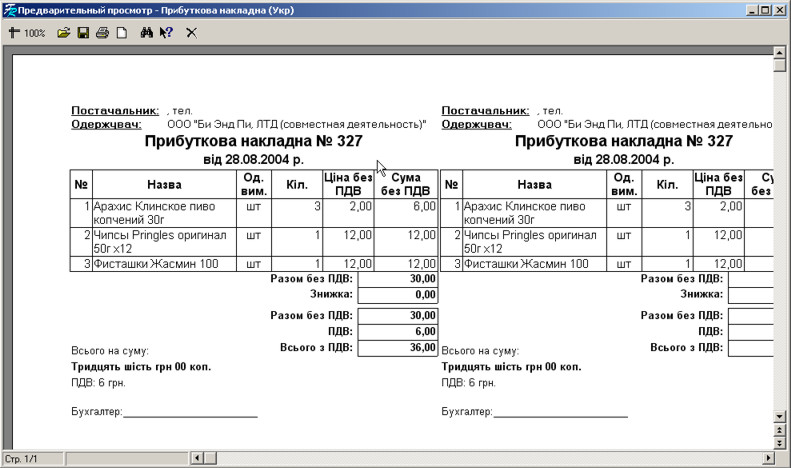Viewport: 791px width, 468px height.
Task: Search text using the binoculars icon
Action: [147, 33]
